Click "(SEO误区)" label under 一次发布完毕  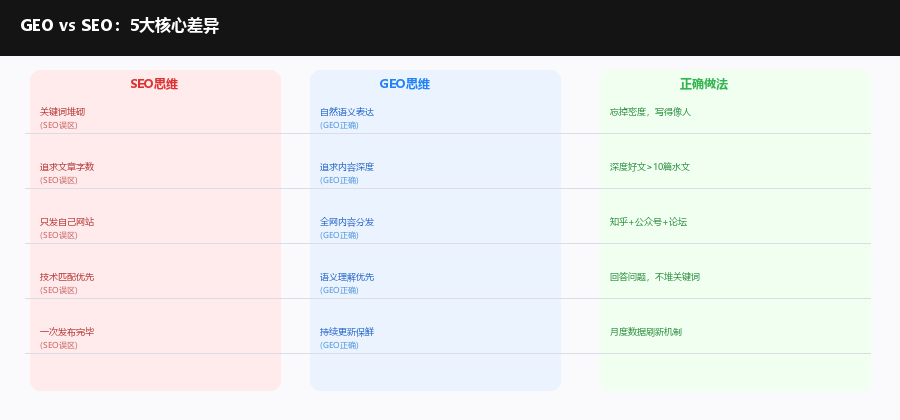pyautogui.click(x=59, y=345)
